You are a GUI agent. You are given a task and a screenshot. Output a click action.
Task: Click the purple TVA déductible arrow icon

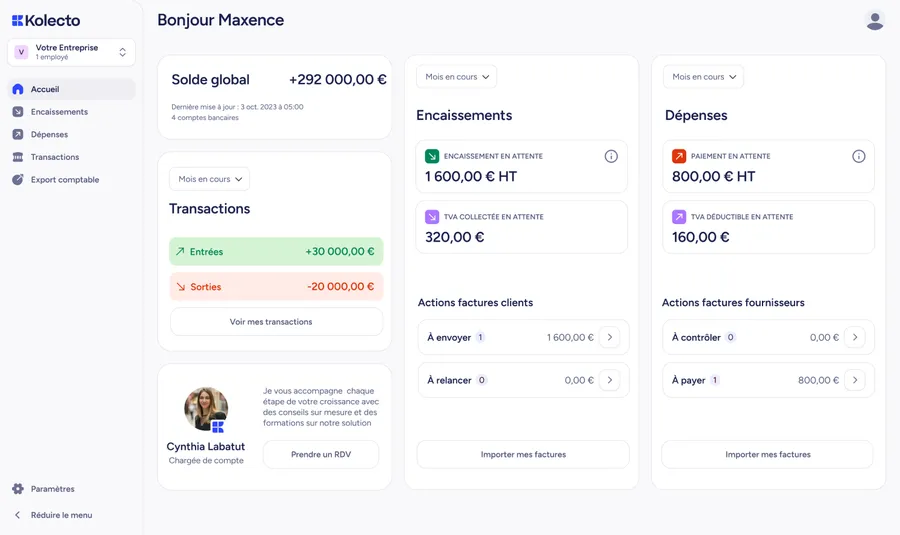click(x=679, y=216)
